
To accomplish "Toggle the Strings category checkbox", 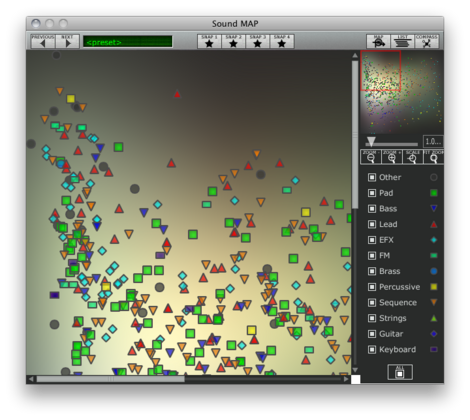I will click(372, 318).
